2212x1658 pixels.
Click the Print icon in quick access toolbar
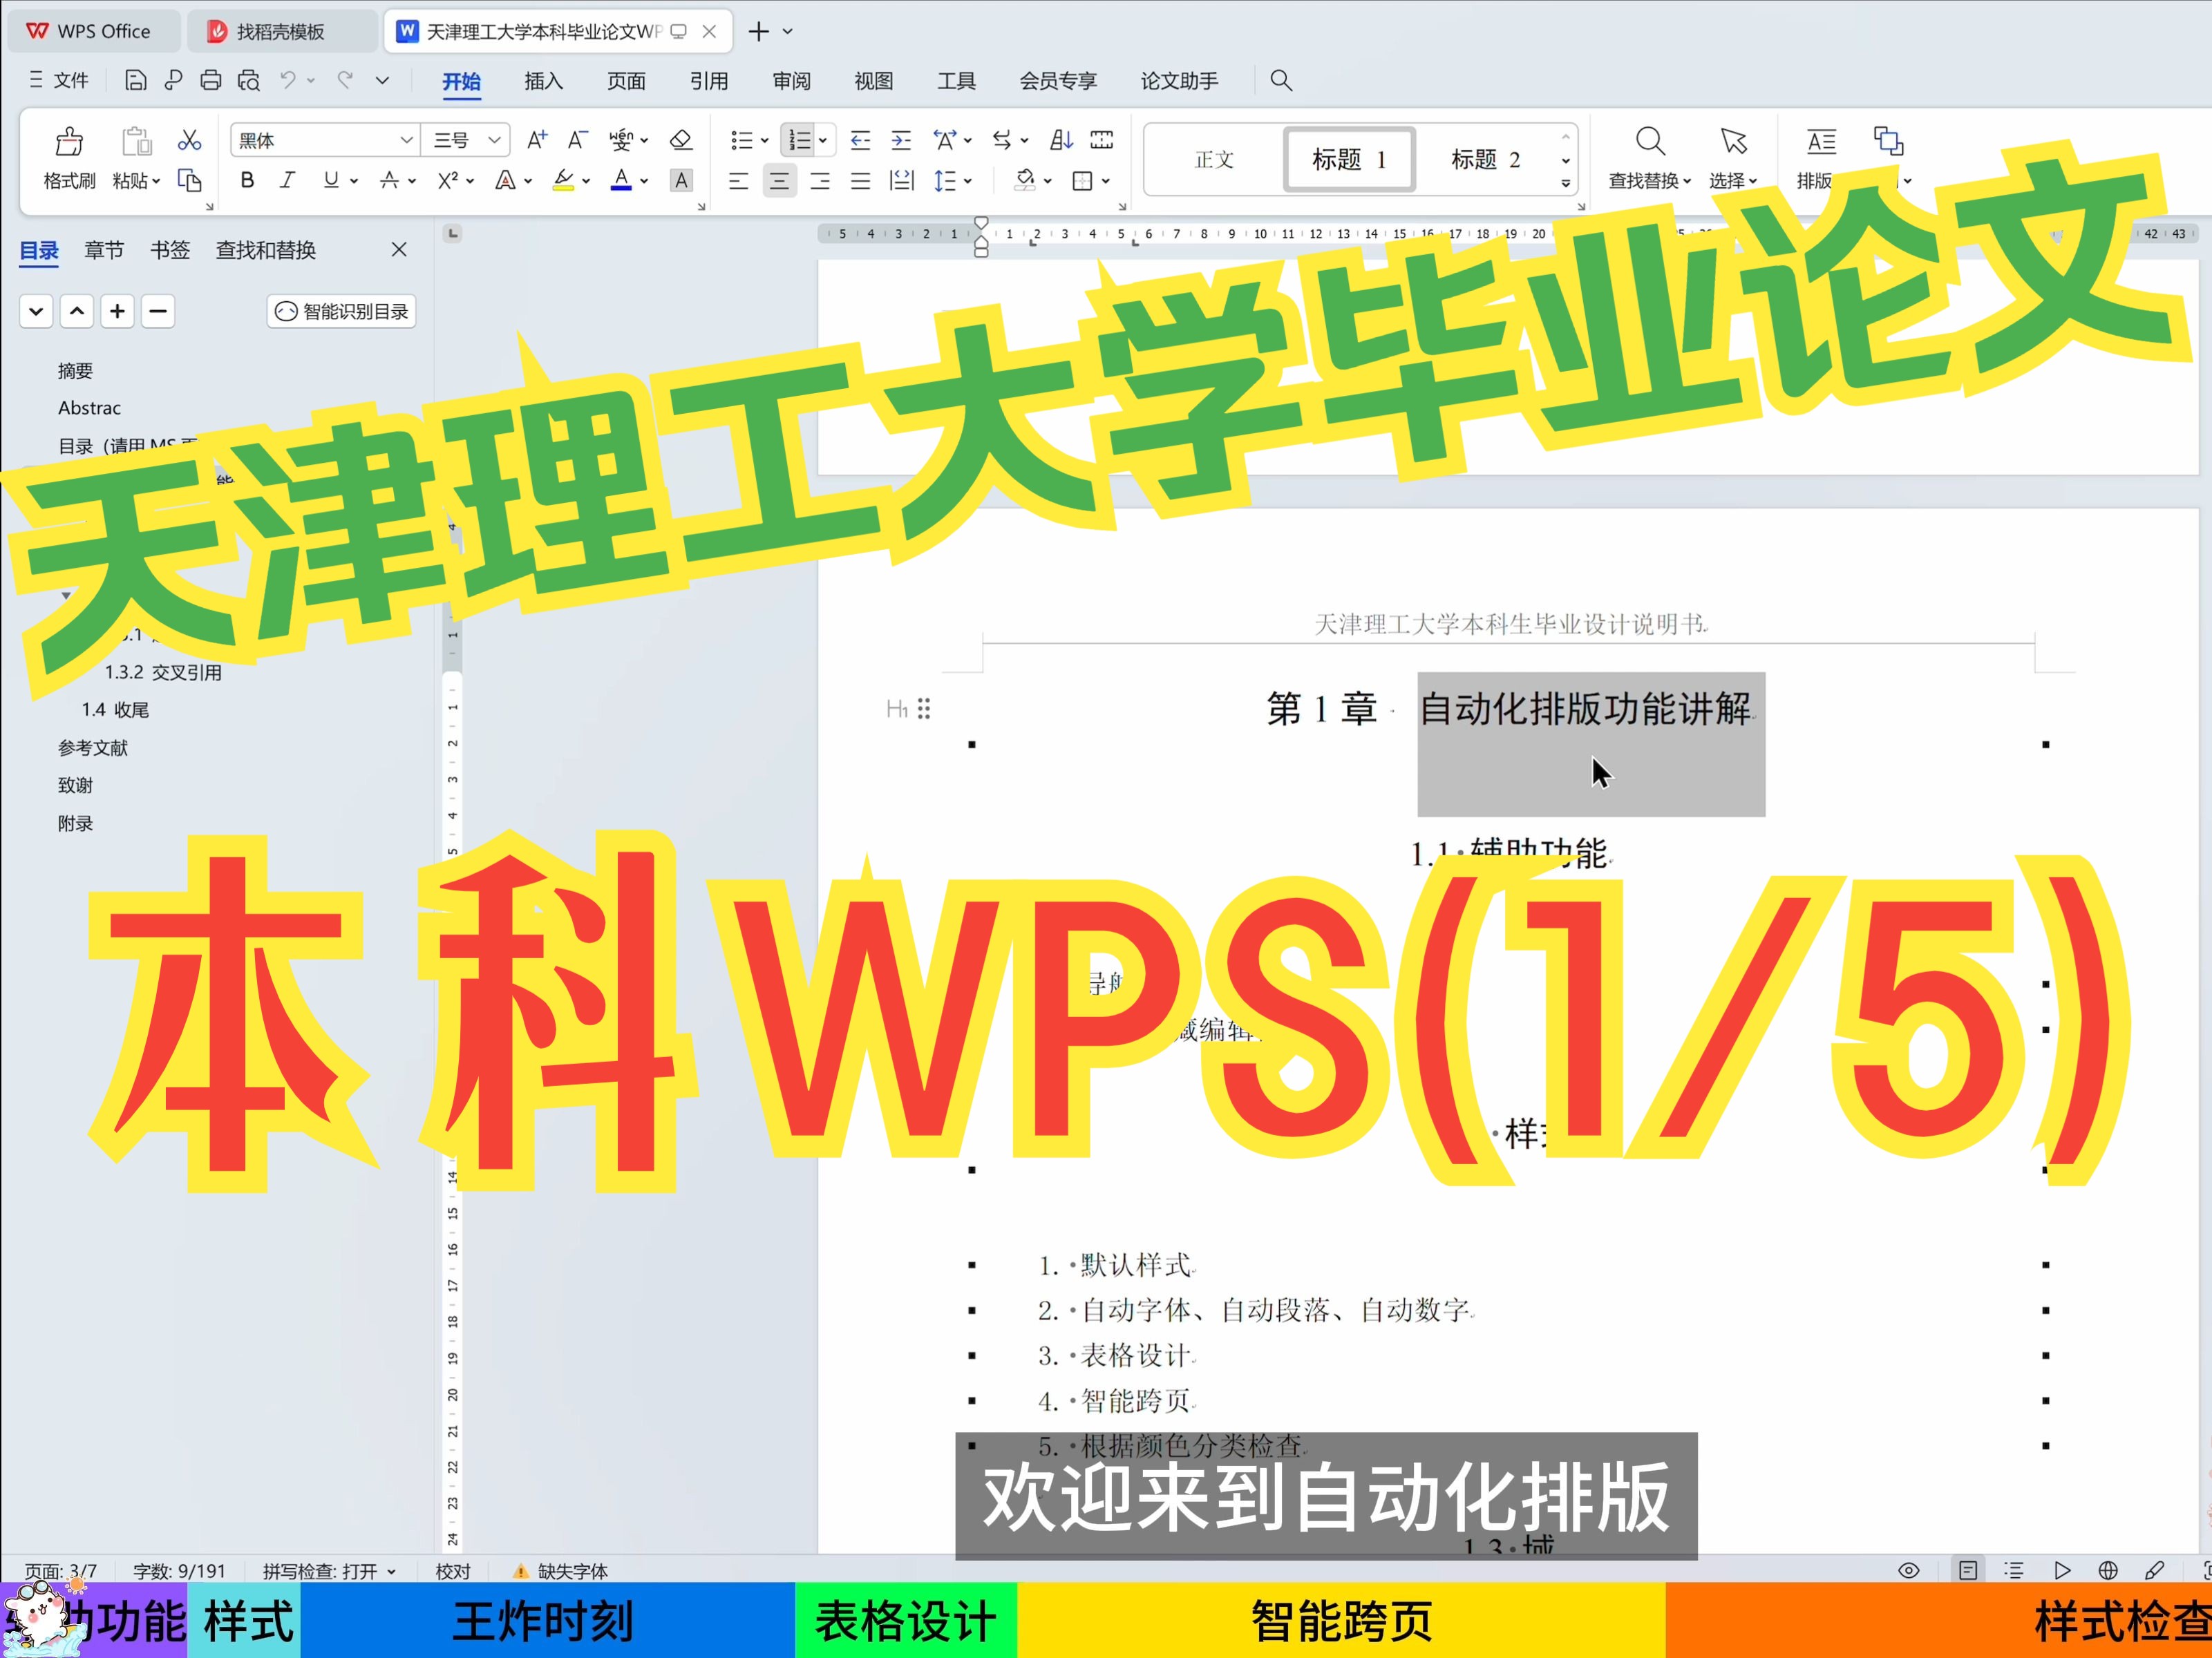[x=210, y=80]
